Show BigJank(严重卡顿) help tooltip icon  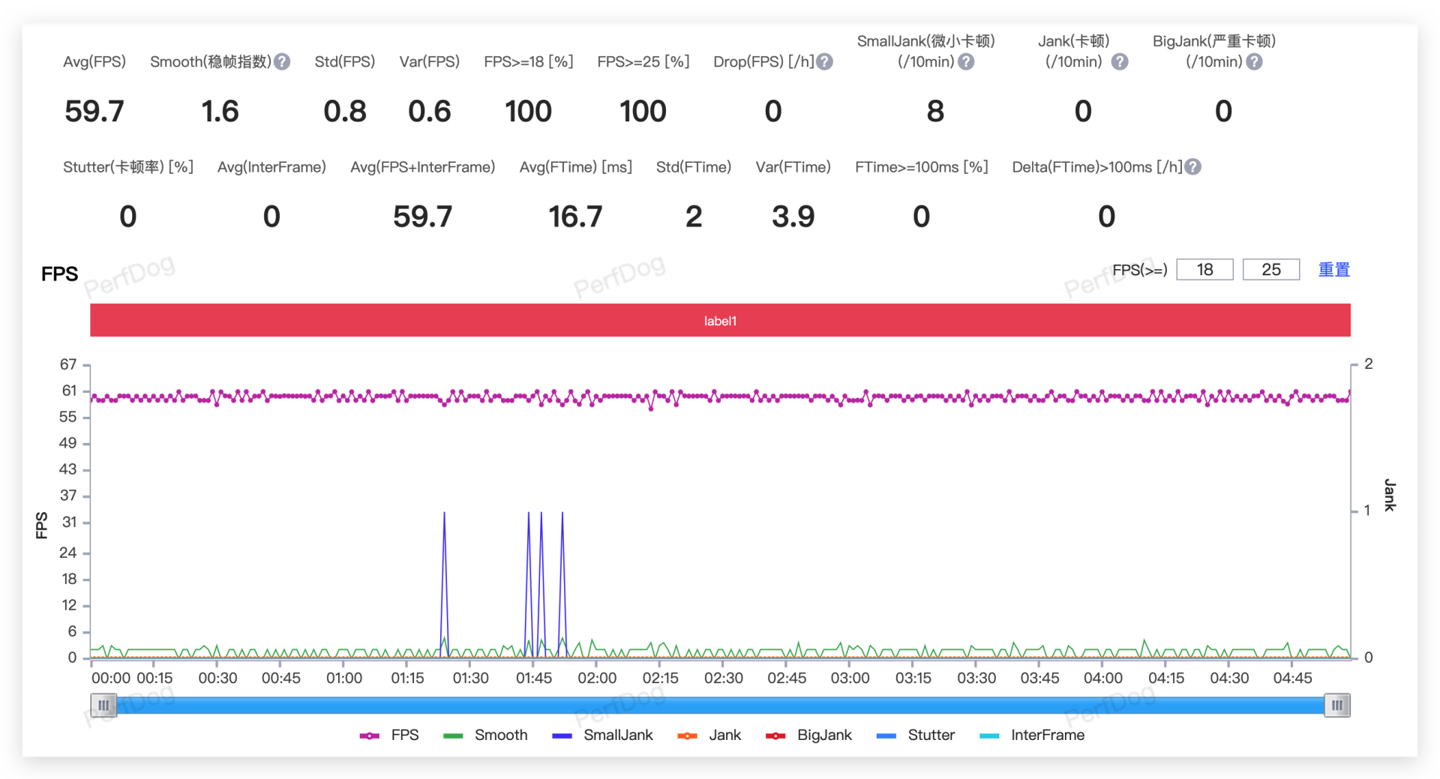click(1254, 62)
